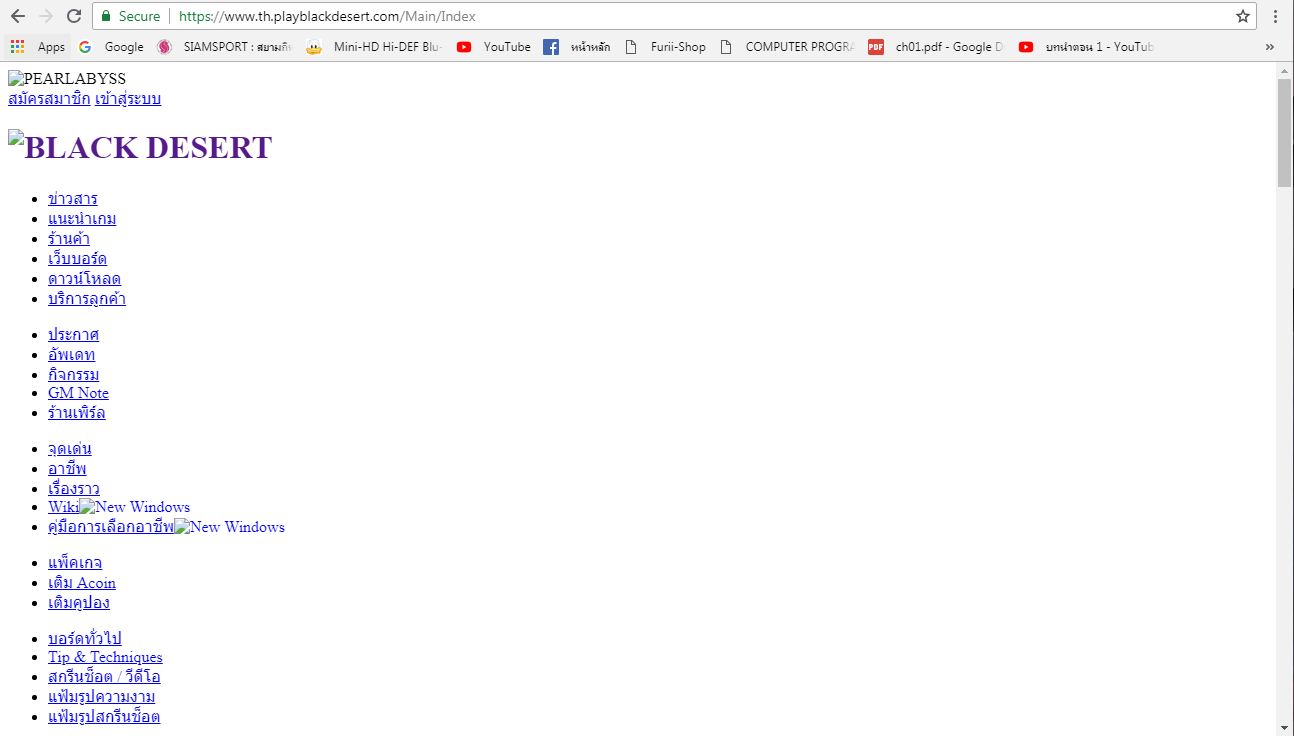Click the PEARLABYSS logo image
The width and height of the screenshot is (1294, 736).
click(x=67, y=79)
